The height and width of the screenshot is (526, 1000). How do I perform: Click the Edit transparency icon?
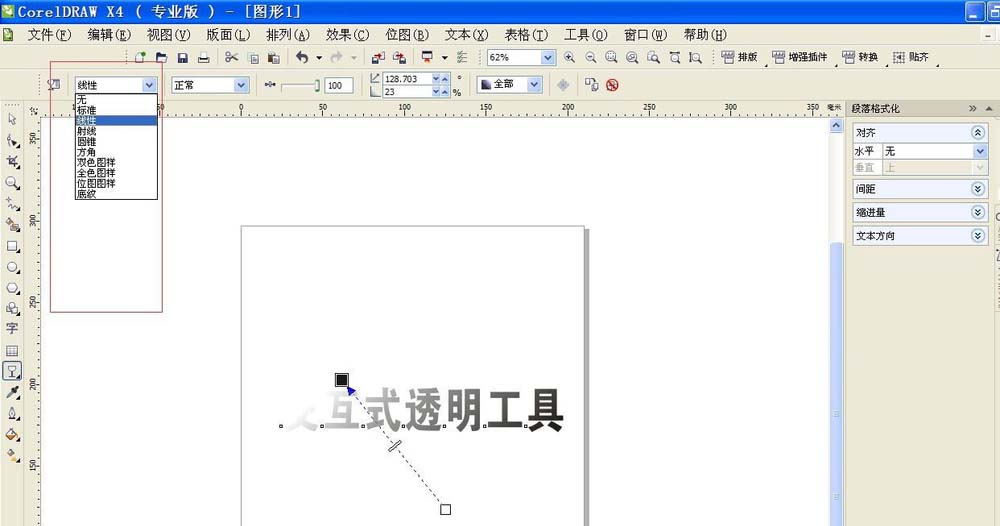(54, 84)
